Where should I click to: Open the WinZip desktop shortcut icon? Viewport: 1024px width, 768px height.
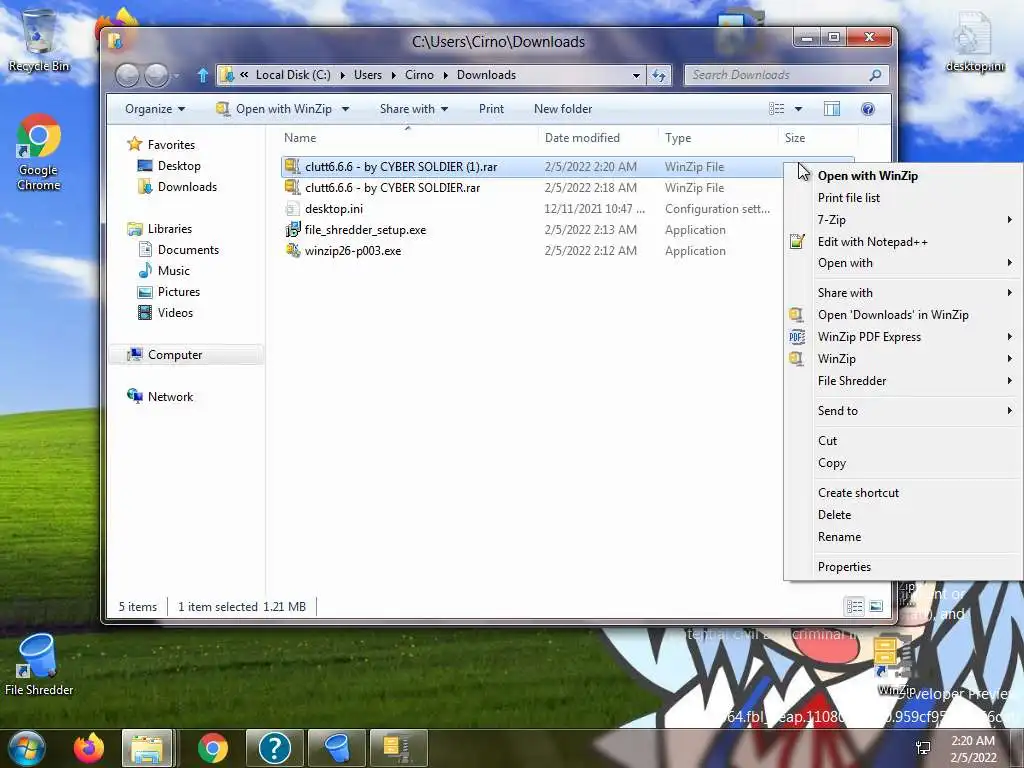pos(895,665)
